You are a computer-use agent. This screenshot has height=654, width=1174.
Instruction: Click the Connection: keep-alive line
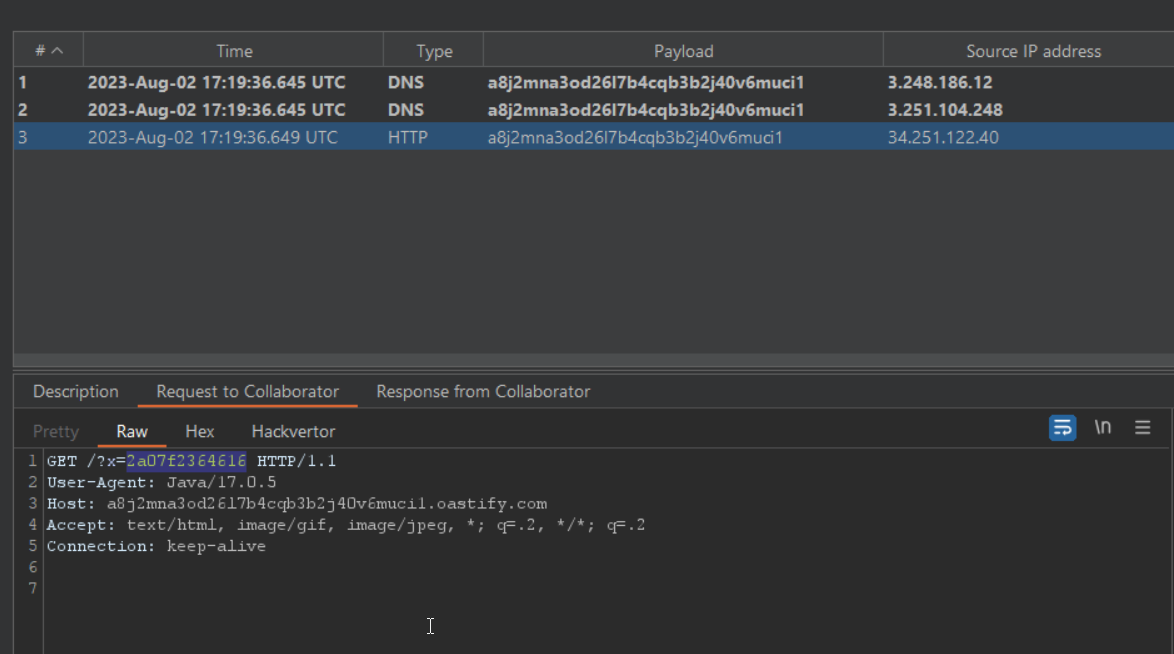(156, 546)
